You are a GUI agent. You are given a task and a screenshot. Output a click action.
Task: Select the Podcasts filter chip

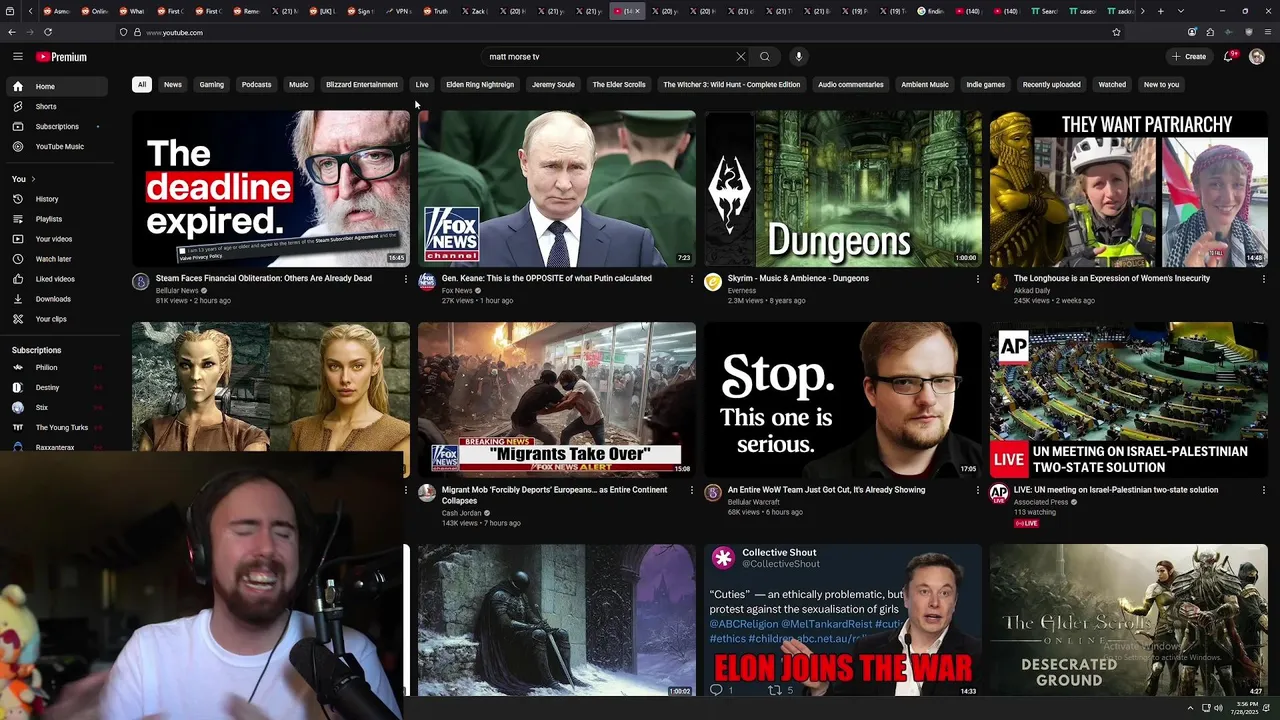[256, 84]
